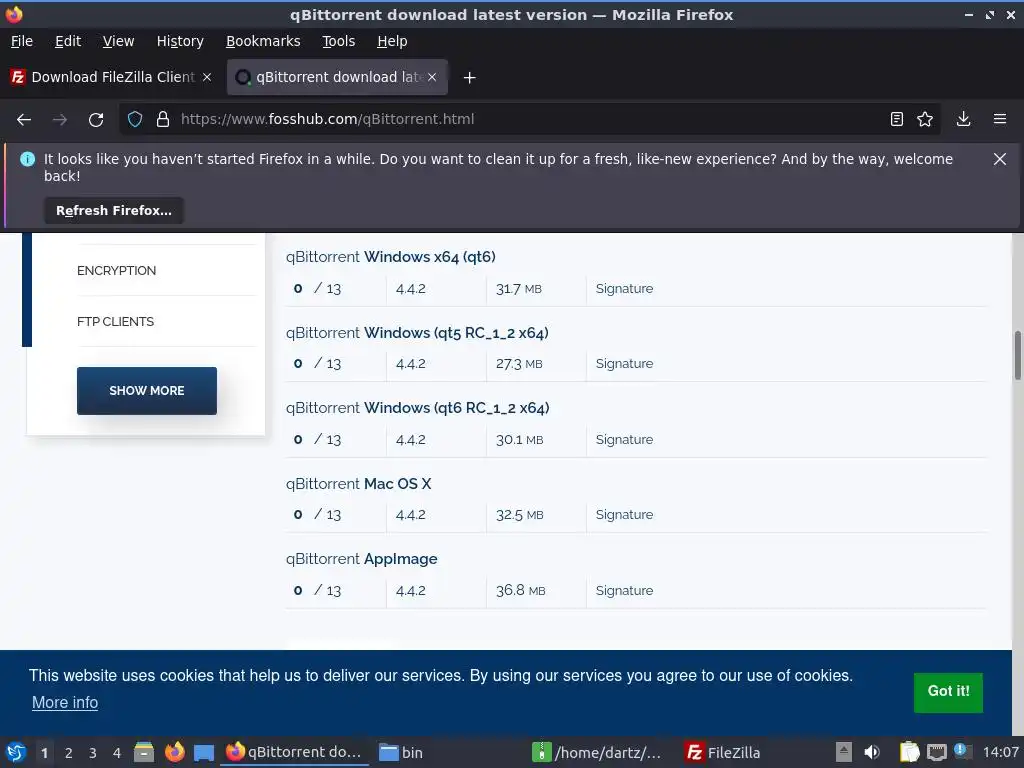Download qBittorrent Mac OS X
1024x768 pixels.
pos(359,483)
